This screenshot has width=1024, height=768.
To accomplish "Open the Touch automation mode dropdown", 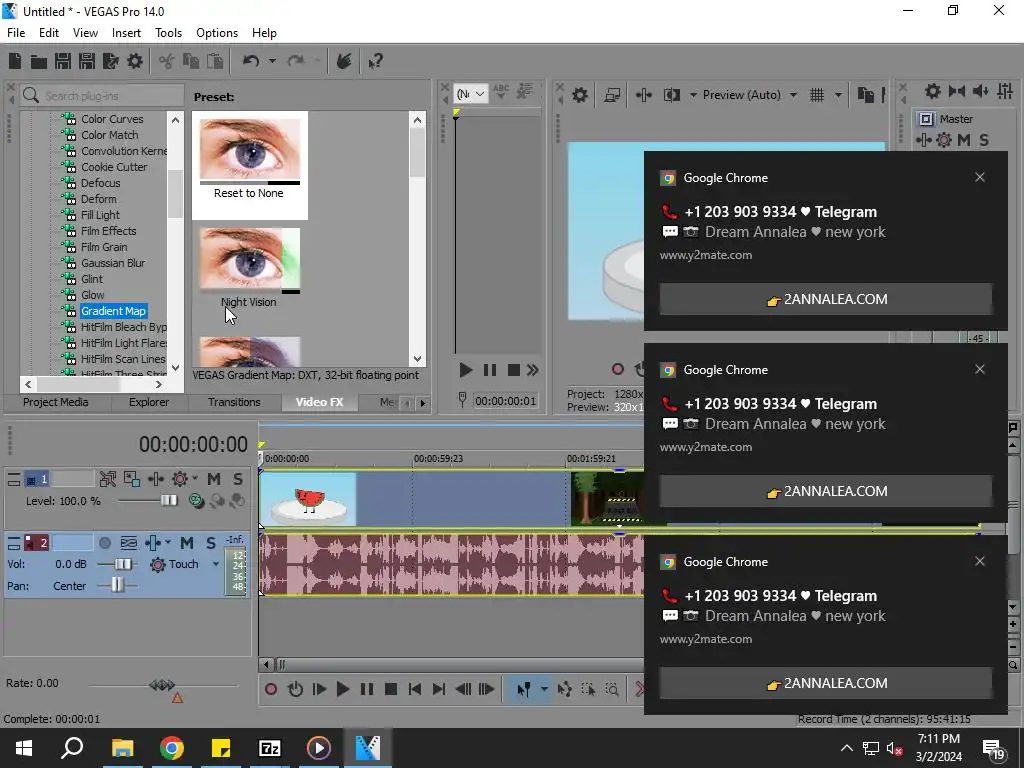I will [x=216, y=564].
